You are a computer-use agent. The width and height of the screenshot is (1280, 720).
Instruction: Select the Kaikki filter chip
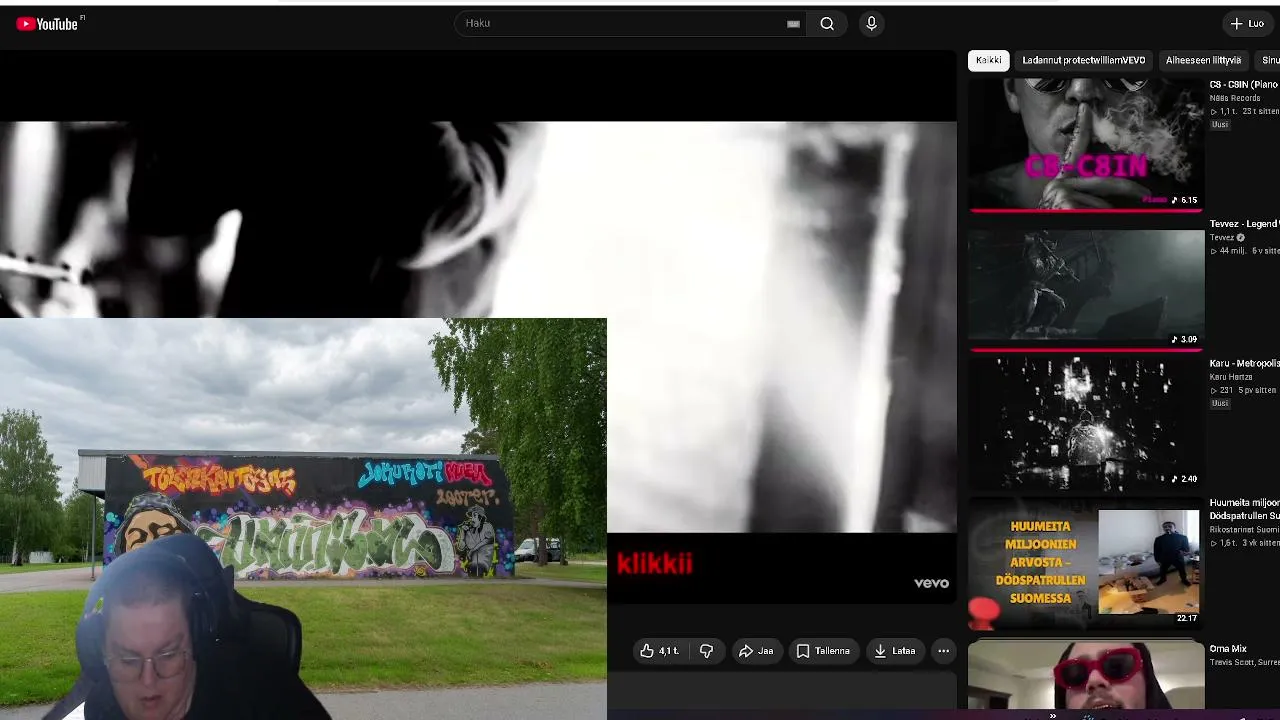pos(988,60)
